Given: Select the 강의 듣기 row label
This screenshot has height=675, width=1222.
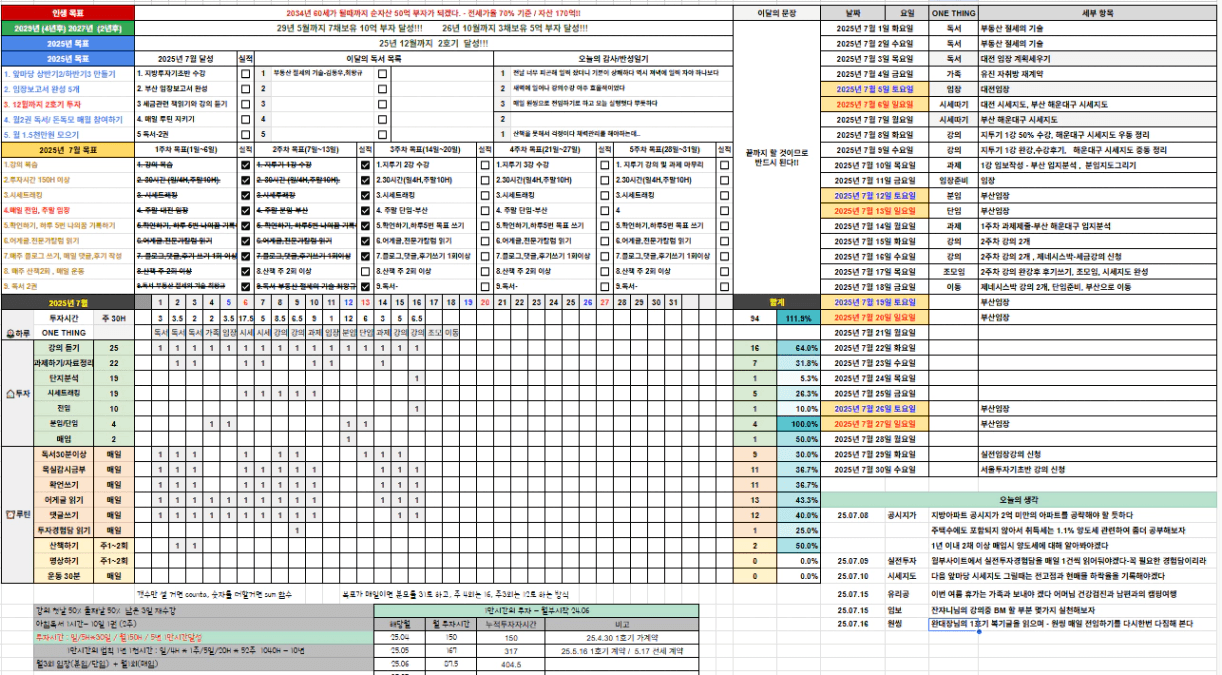Looking at the screenshot, I should pos(63,347).
